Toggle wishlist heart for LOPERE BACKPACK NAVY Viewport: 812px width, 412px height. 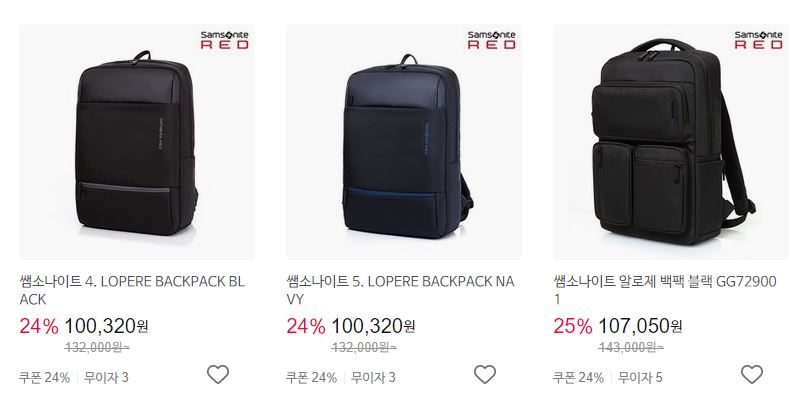485,375
